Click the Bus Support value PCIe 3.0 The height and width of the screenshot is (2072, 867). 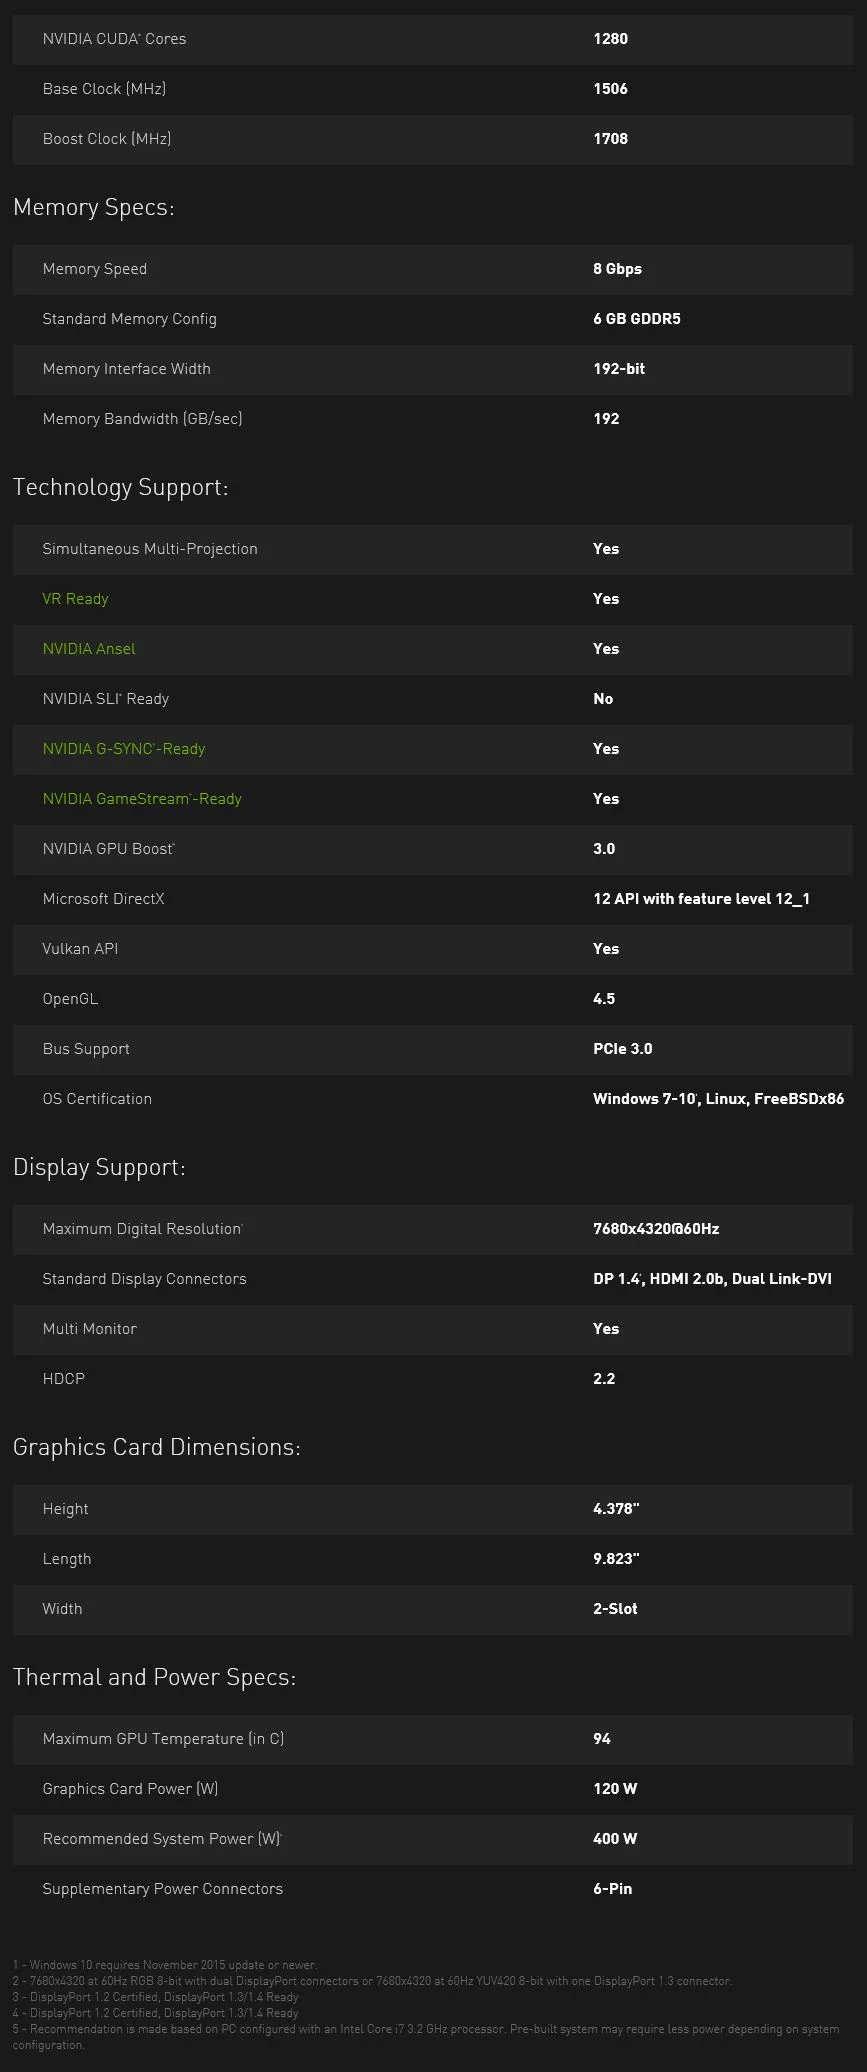623,1049
